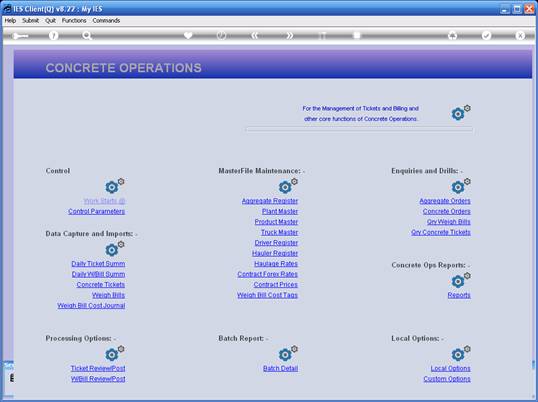Open the Control Parameters link

click(x=96, y=211)
